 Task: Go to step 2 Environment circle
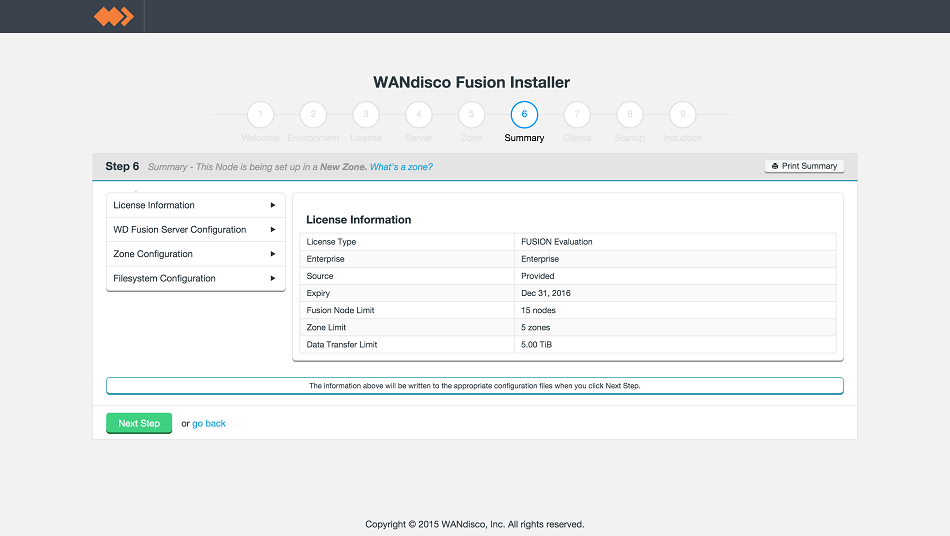click(x=313, y=114)
